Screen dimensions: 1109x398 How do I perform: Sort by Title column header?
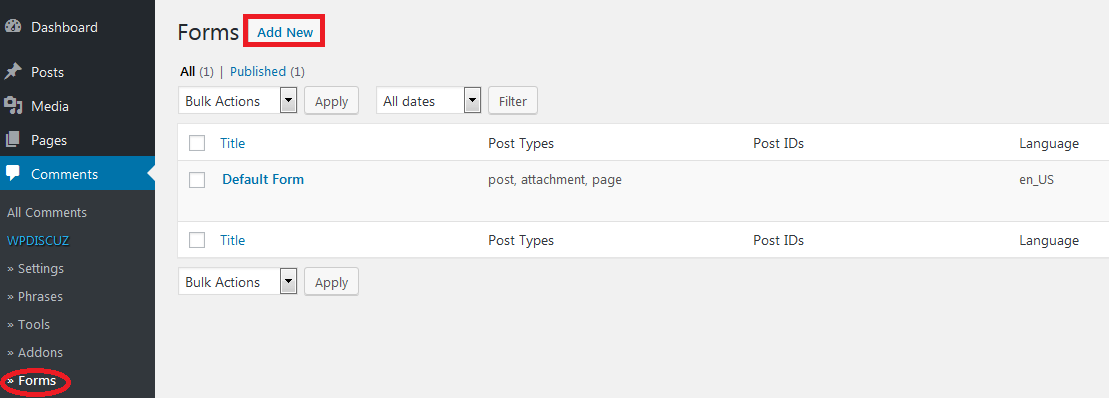[233, 144]
